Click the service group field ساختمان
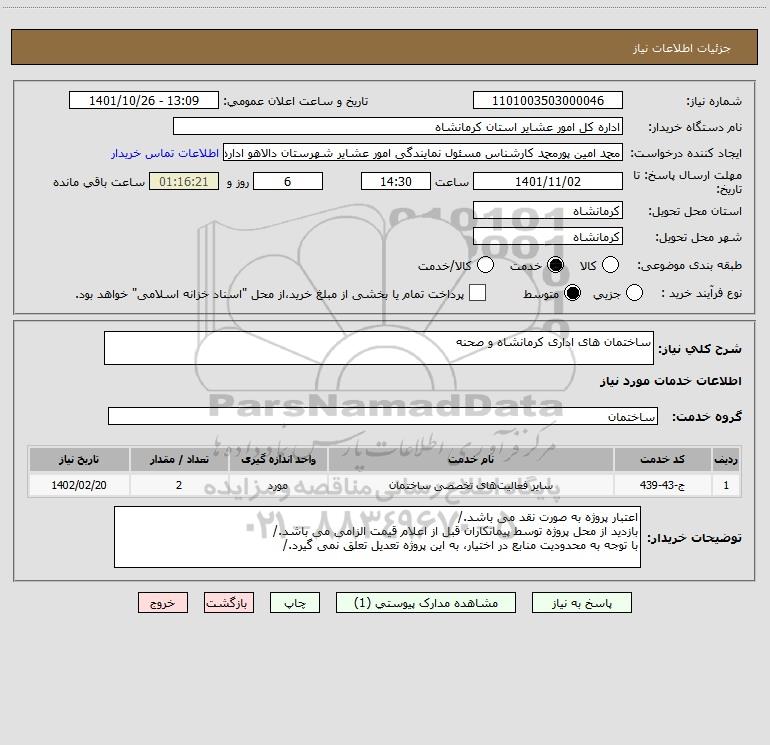The height and width of the screenshot is (745, 770). (x=383, y=416)
